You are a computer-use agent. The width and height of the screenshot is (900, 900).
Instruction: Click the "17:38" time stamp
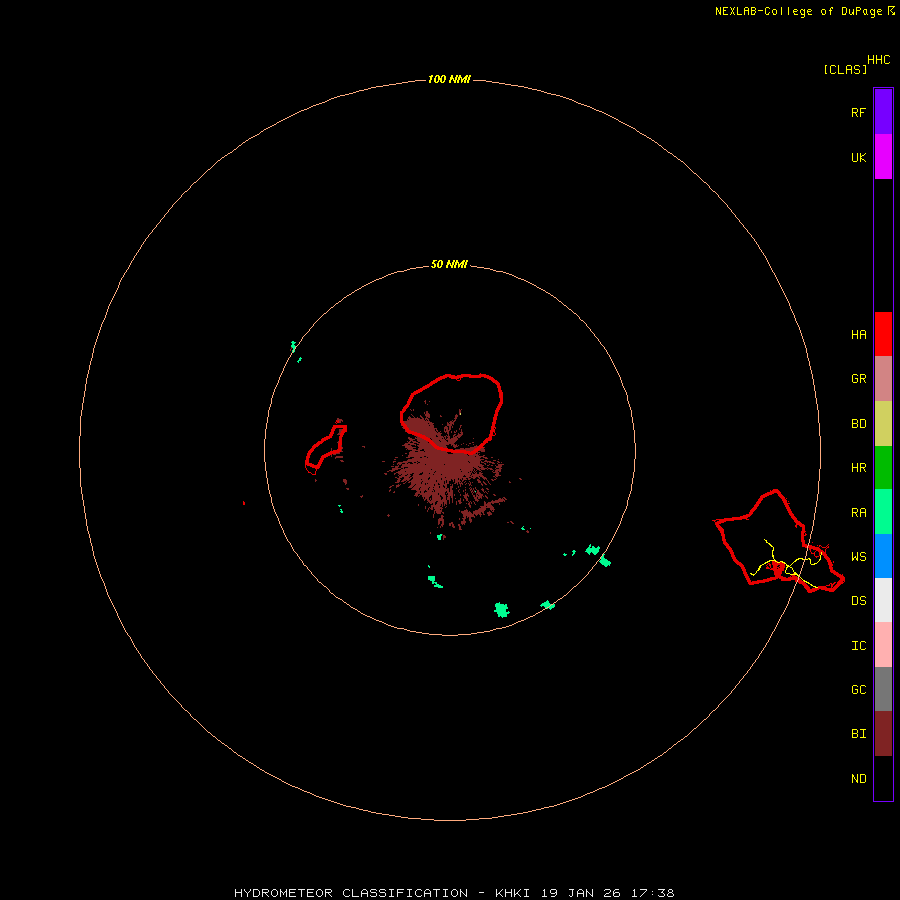[653, 893]
